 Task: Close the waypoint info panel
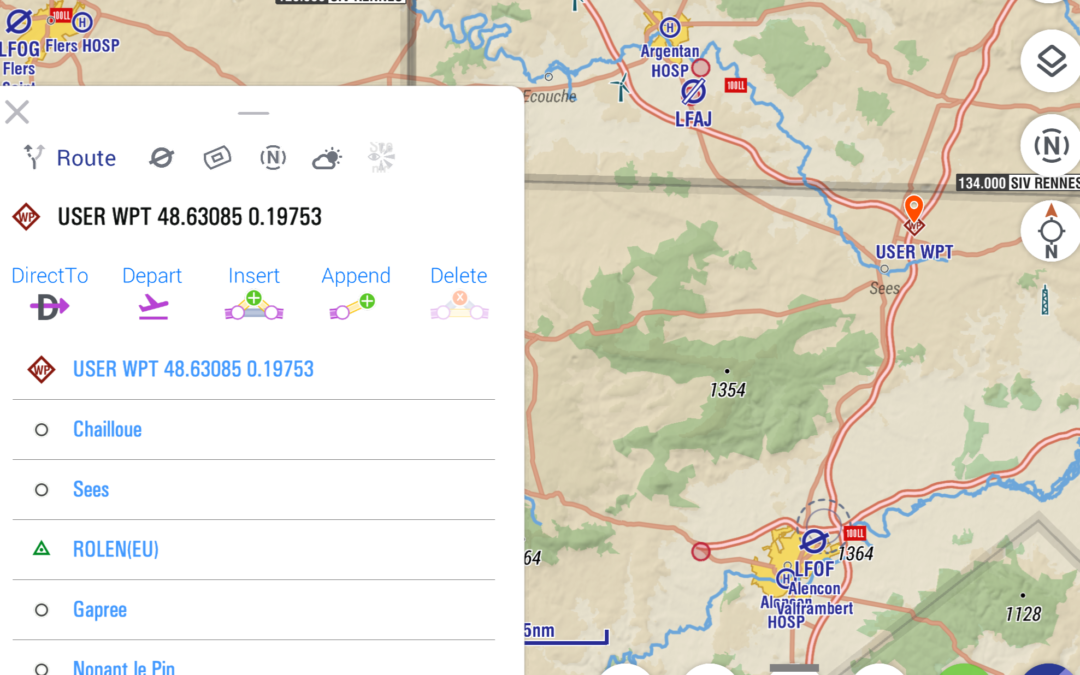17,112
